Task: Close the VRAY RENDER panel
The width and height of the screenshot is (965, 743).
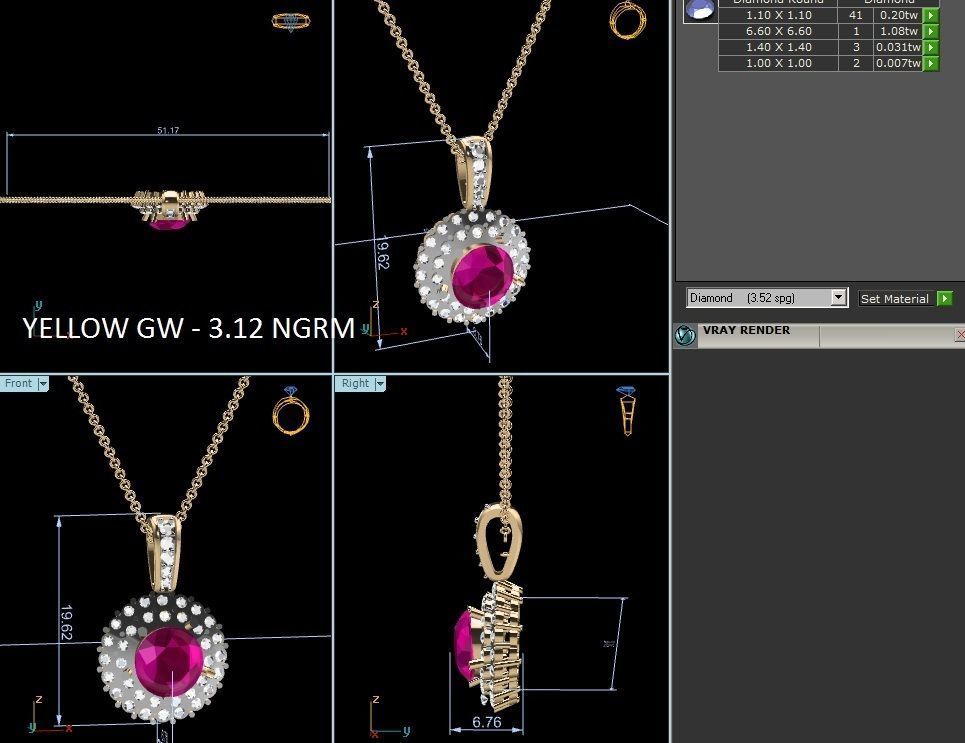Action: click(959, 334)
